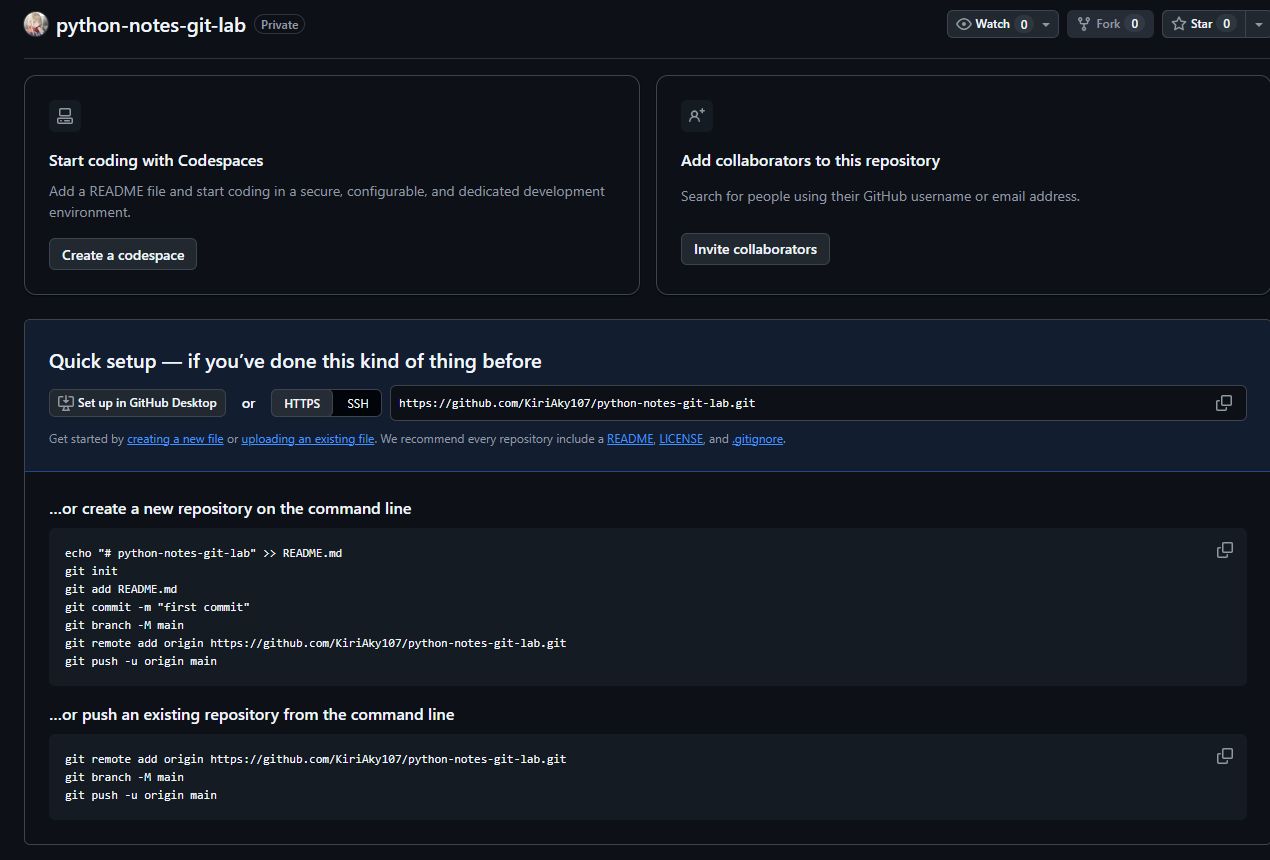Open the python-notes-git-lab repository title
This screenshot has height=860, width=1270.
coord(151,25)
